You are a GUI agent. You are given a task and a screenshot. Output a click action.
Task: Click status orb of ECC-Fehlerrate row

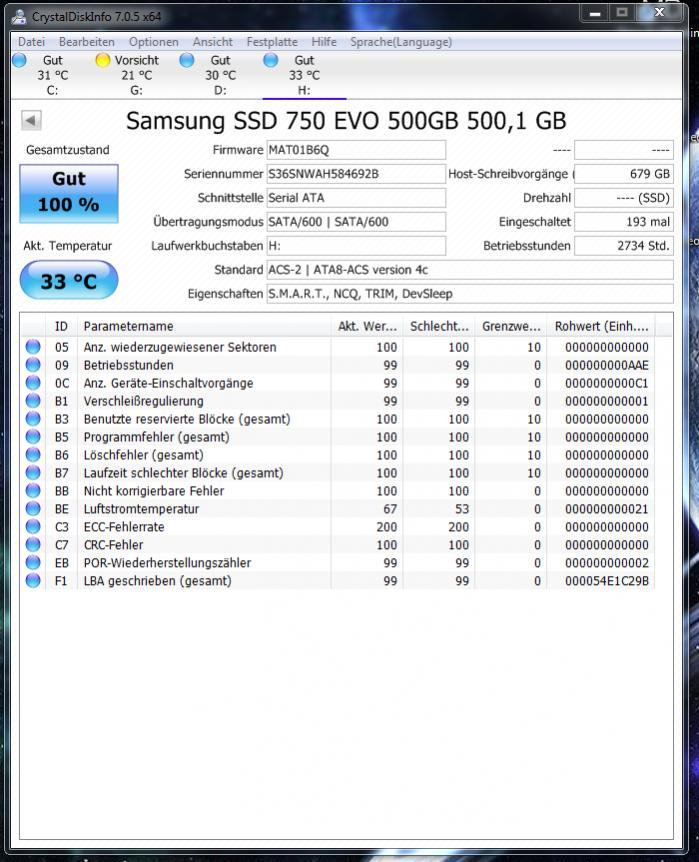point(33,526)
